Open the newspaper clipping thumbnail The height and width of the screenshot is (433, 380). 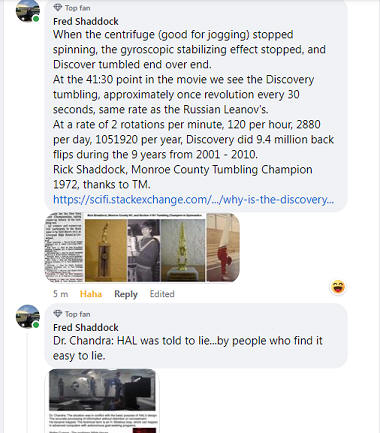[x=64, y=247]
